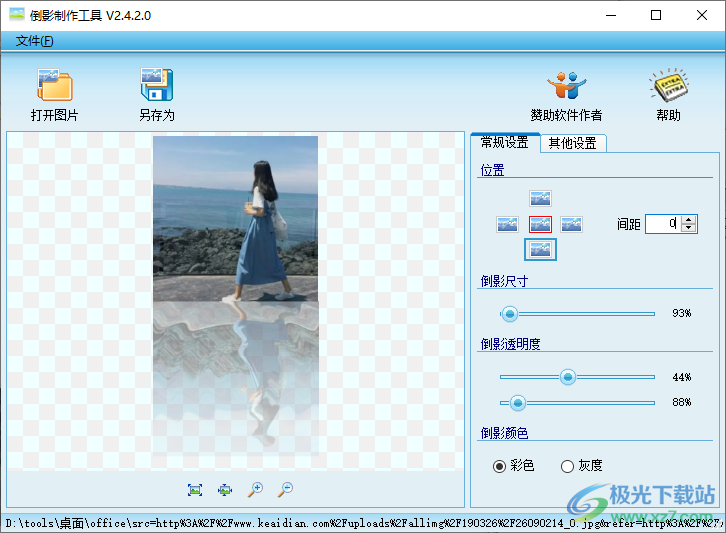Click fit-to-window preview icon
Image resolution: width=726 pixels, height=533 pixels.
pyautogui.click(x=195, y=489)
